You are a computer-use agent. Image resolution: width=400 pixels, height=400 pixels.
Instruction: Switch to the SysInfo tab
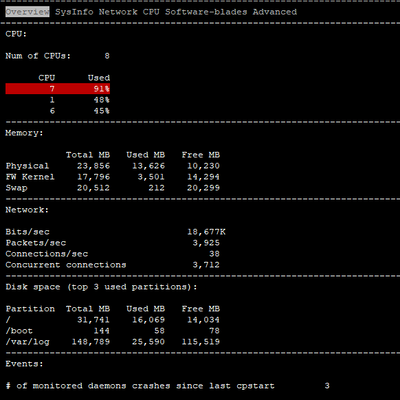[x=74, y=12]
